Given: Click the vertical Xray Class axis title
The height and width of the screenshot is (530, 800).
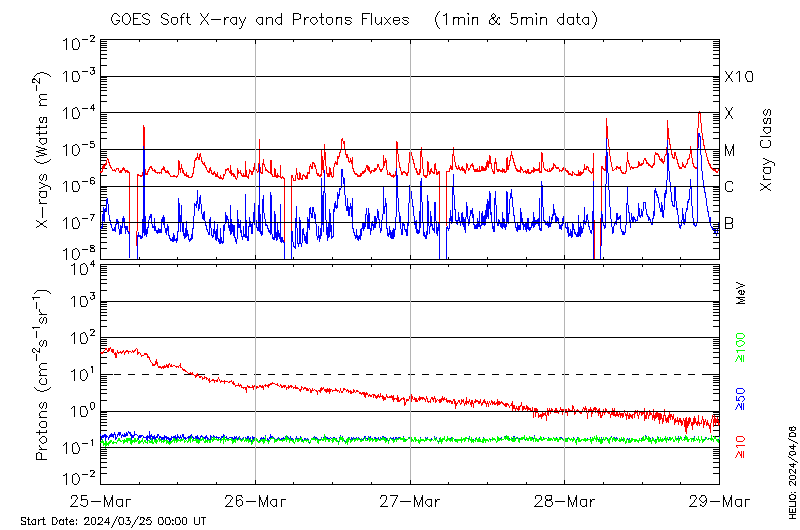Looking at the screenshot, I should pyautogui.click(x=766, y=150).
